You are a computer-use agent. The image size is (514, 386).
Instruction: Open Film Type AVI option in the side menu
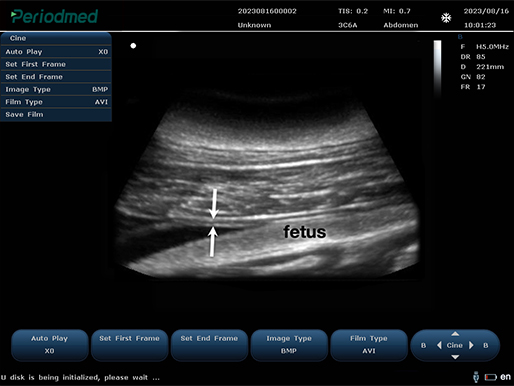coord(56,102)
